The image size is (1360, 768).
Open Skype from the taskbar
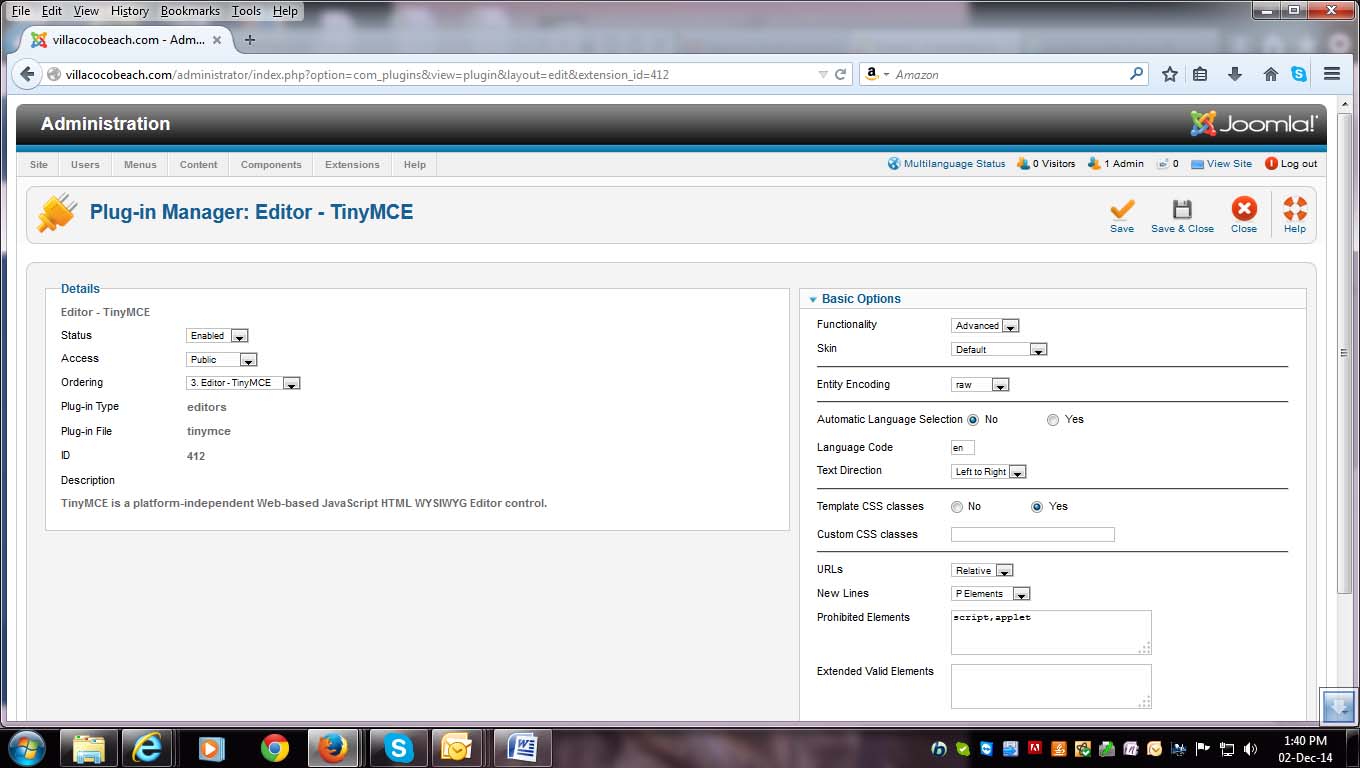399,748
